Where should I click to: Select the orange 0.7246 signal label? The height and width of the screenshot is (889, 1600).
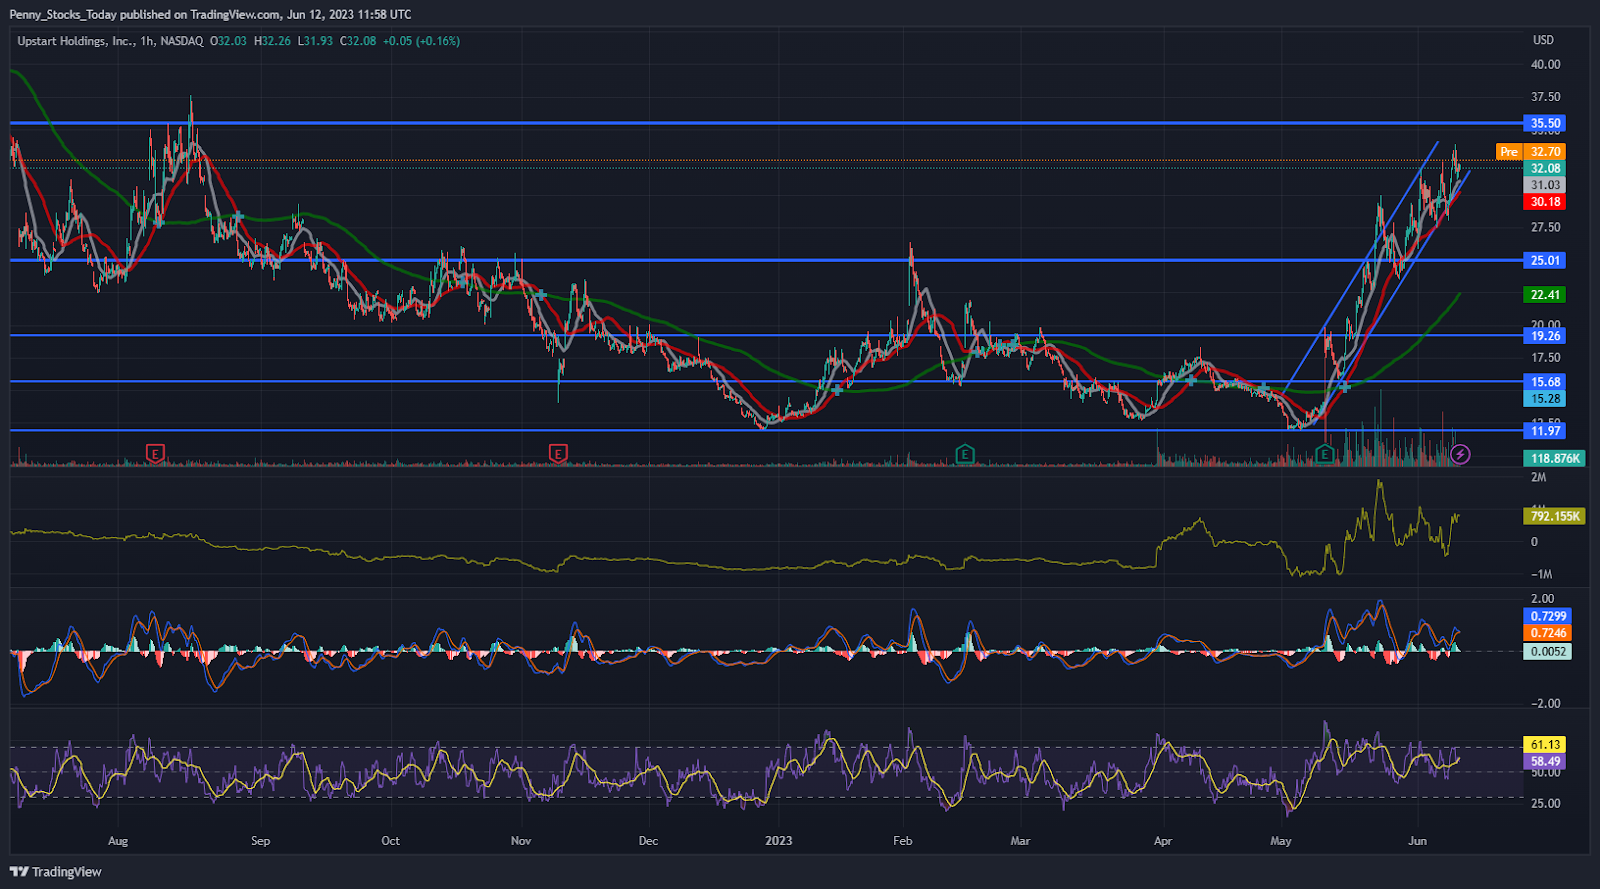(1548, 633)
